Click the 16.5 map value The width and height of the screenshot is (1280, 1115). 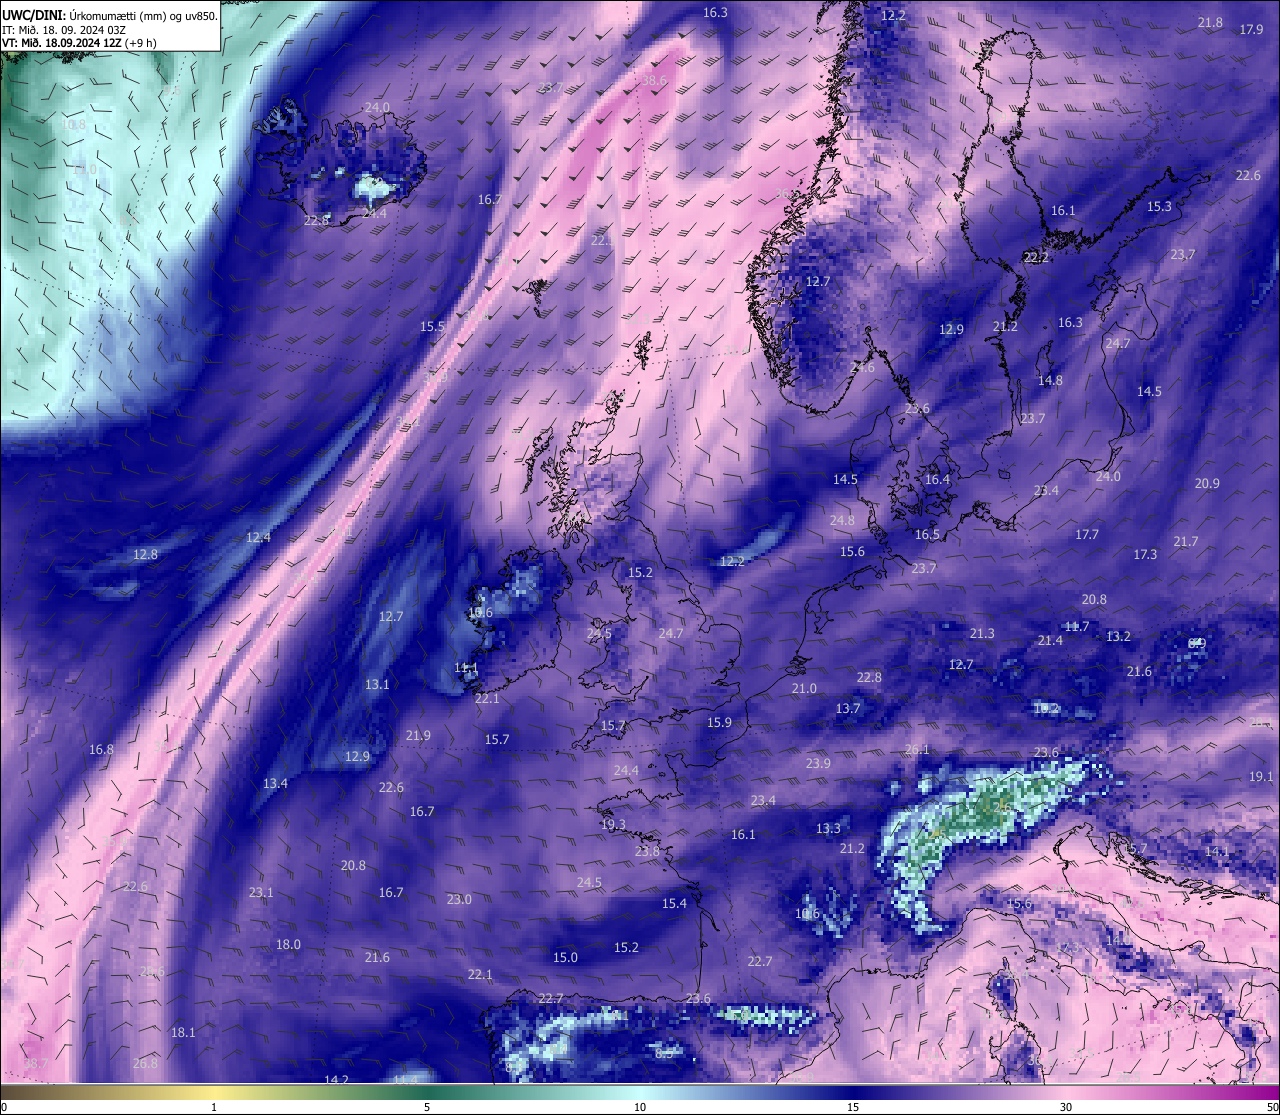point(927,534)
